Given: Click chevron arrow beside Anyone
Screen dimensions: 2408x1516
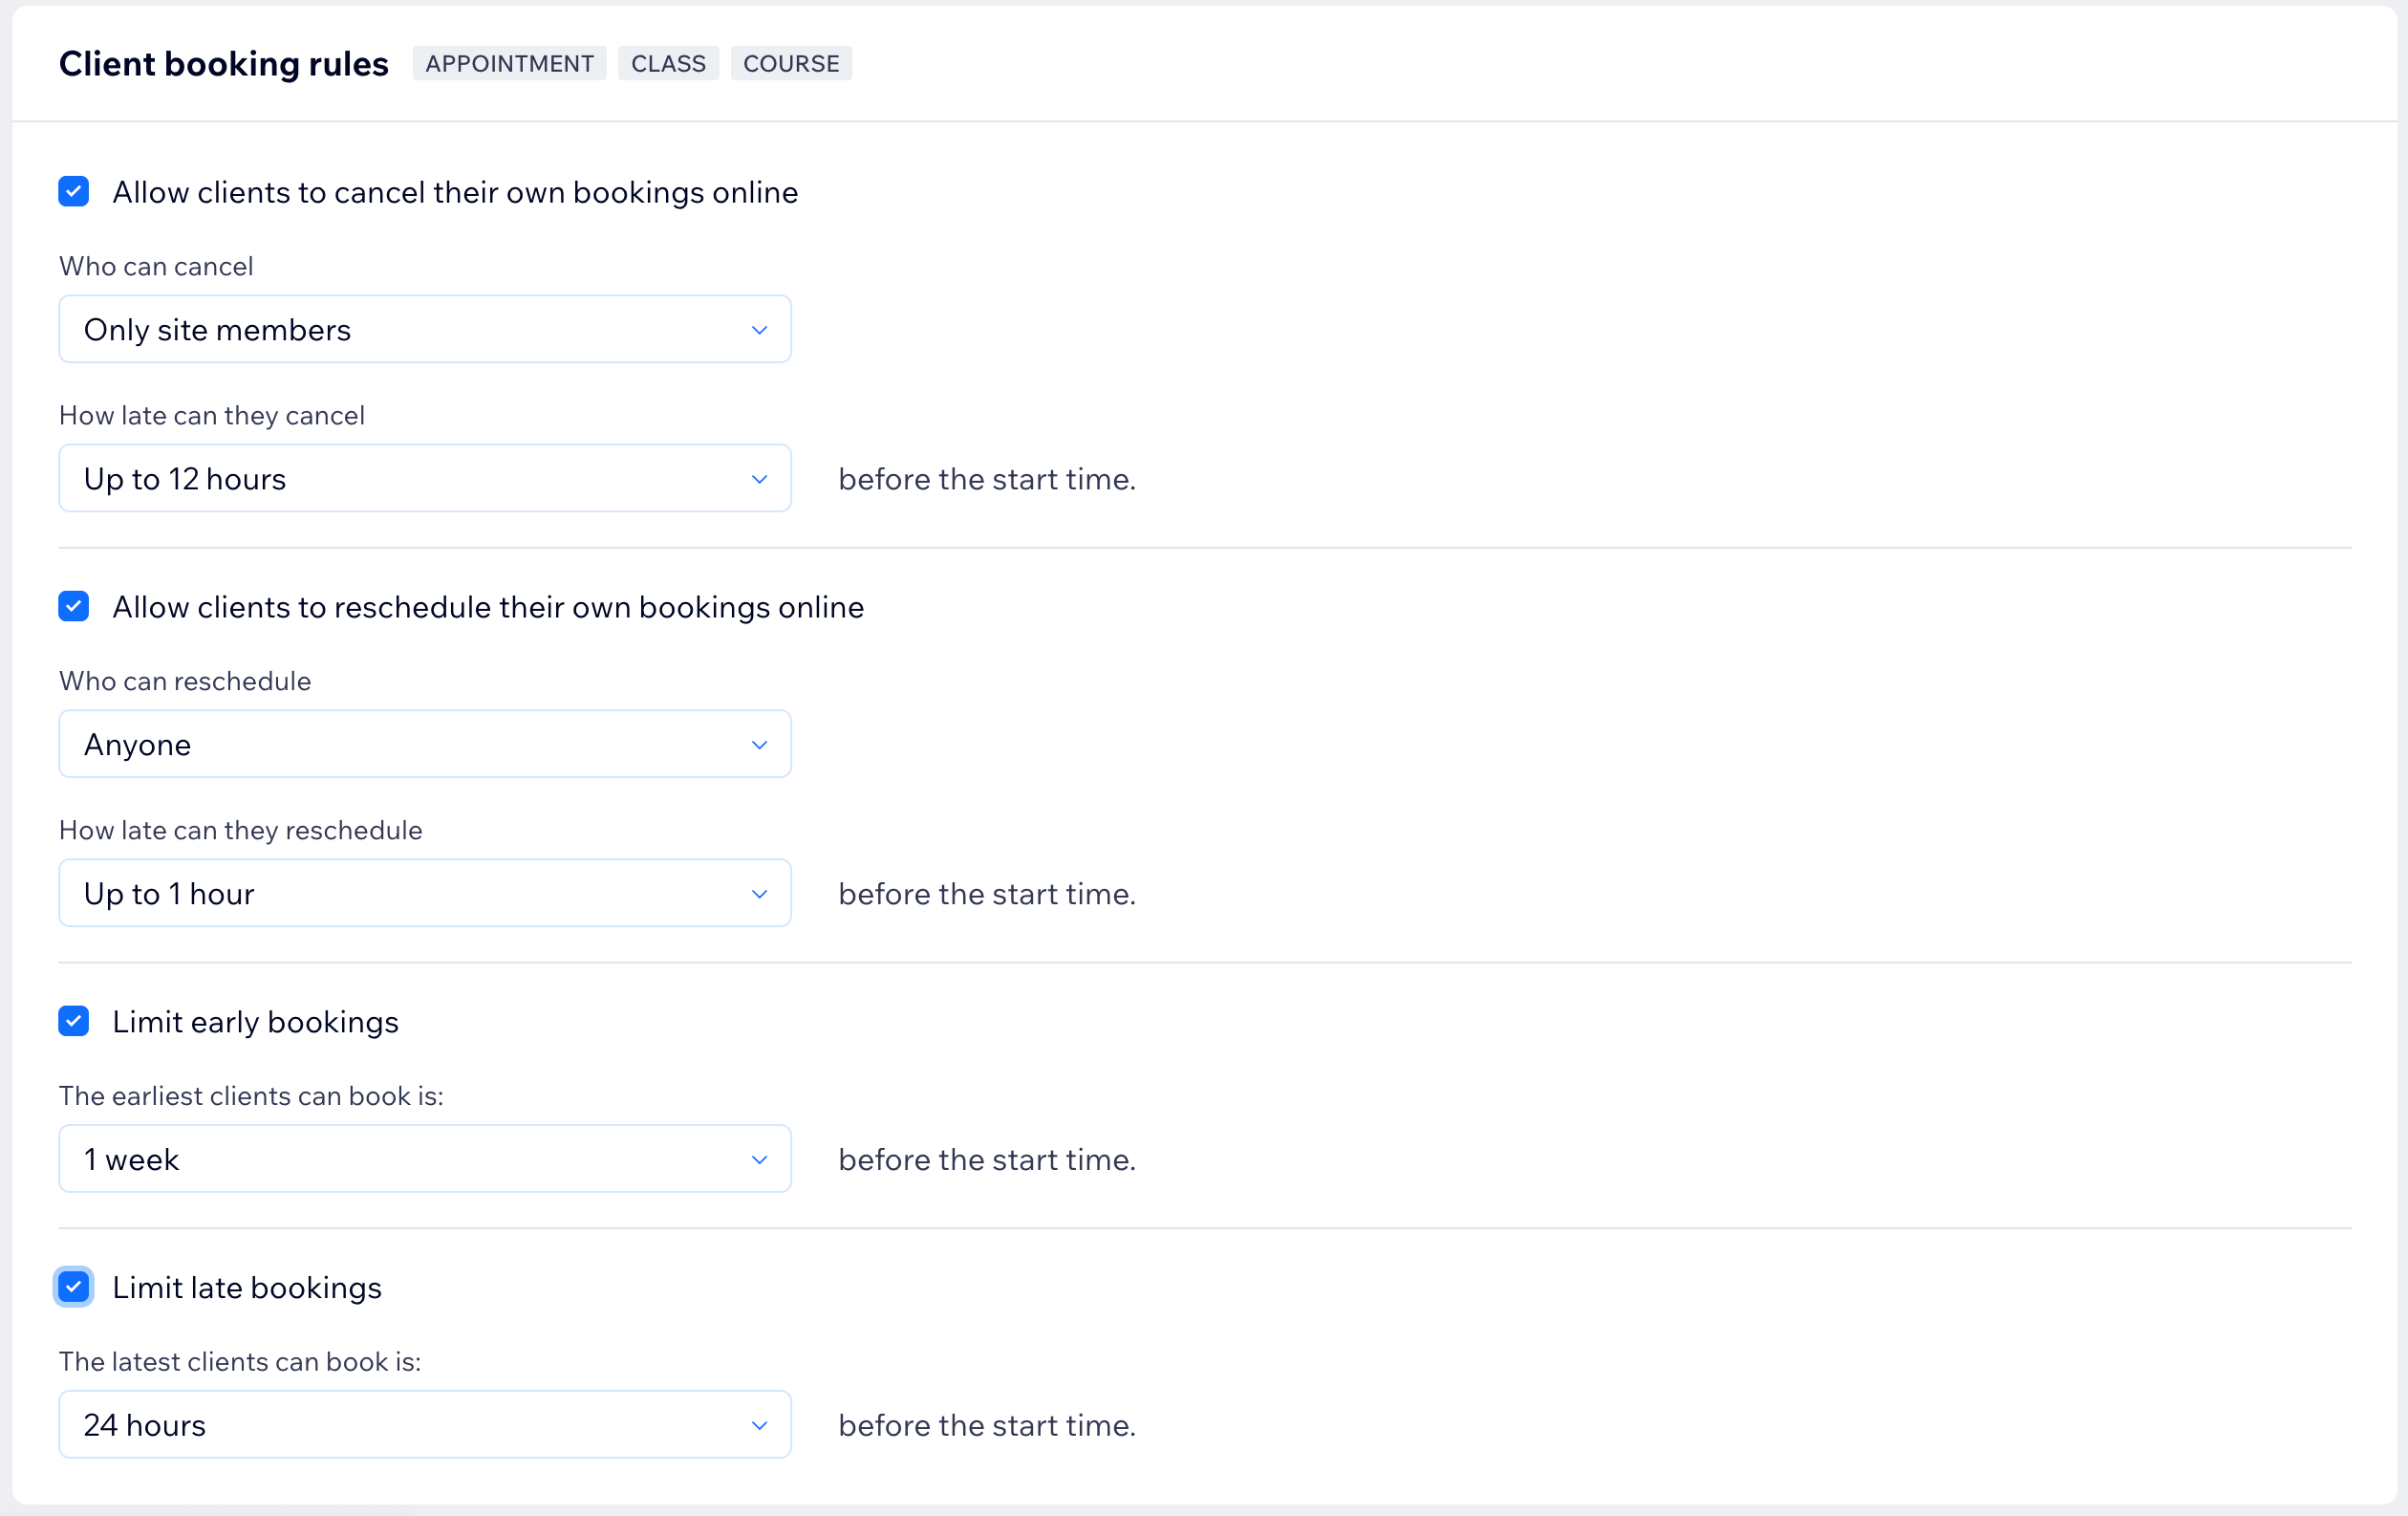Looking at the screenshot, I should [759, 745].
